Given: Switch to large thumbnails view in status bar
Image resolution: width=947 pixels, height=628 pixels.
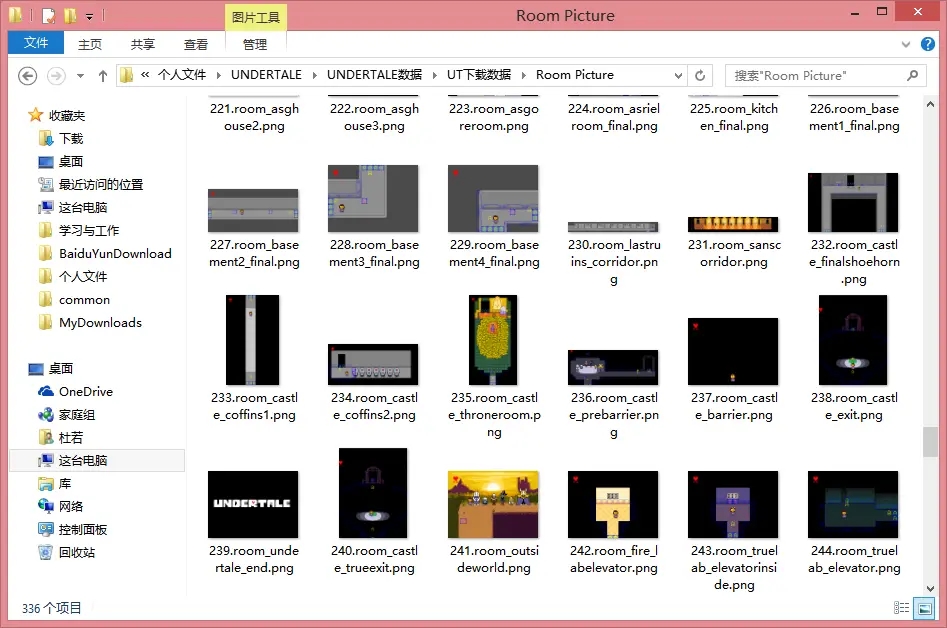Looking at the screenshot, I should [x=926, y=608].
